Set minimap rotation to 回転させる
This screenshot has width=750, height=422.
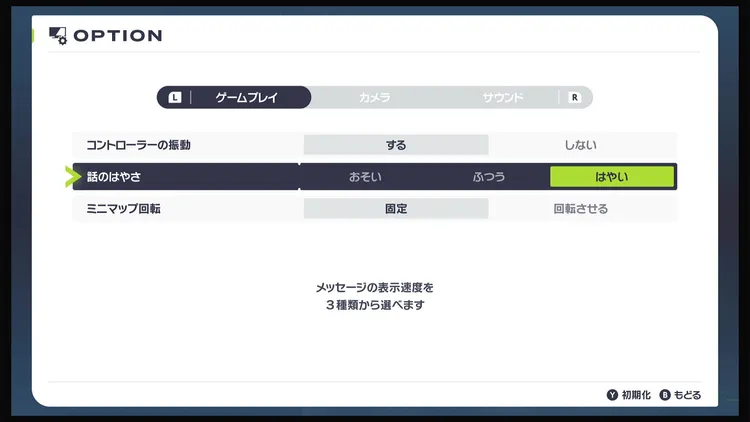pos(581,209)
